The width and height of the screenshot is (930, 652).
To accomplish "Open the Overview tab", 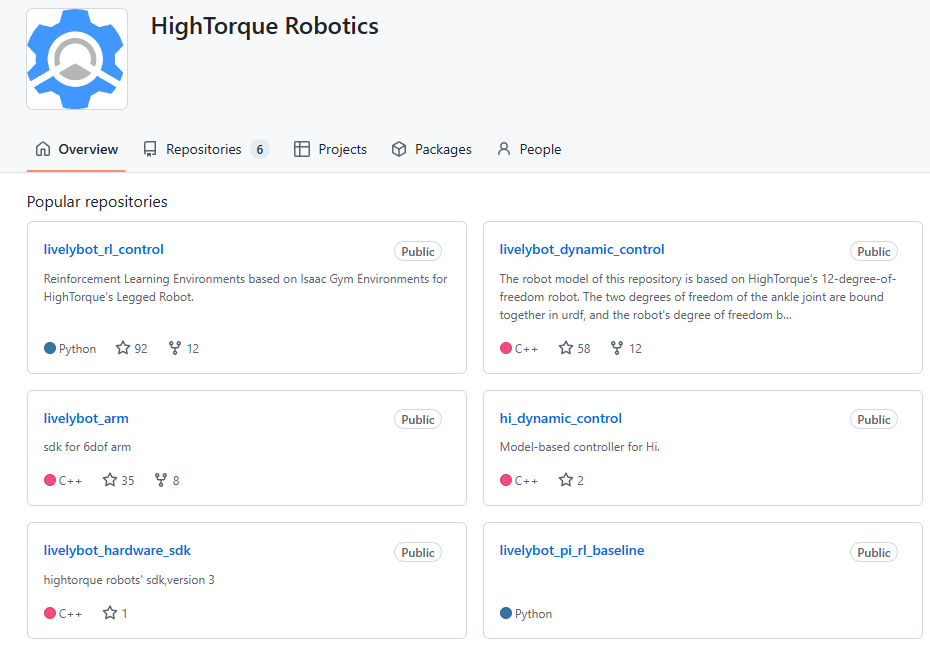I will [77, 149].
